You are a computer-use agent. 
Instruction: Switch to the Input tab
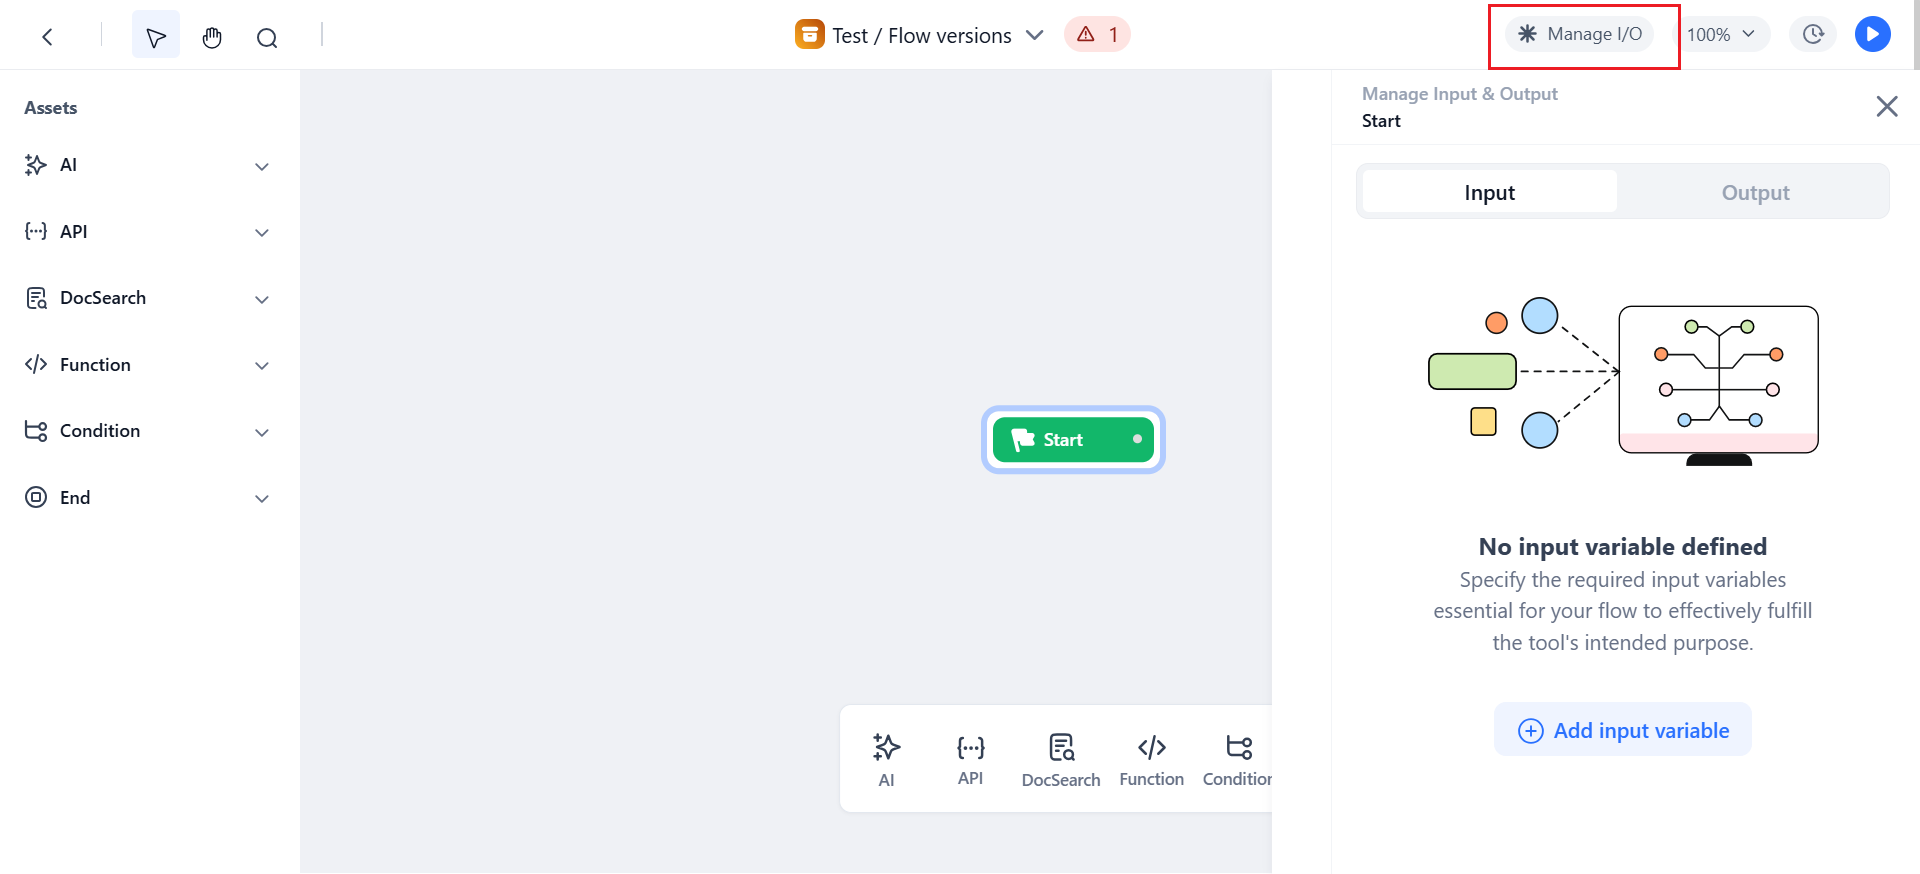(1489, 192)
